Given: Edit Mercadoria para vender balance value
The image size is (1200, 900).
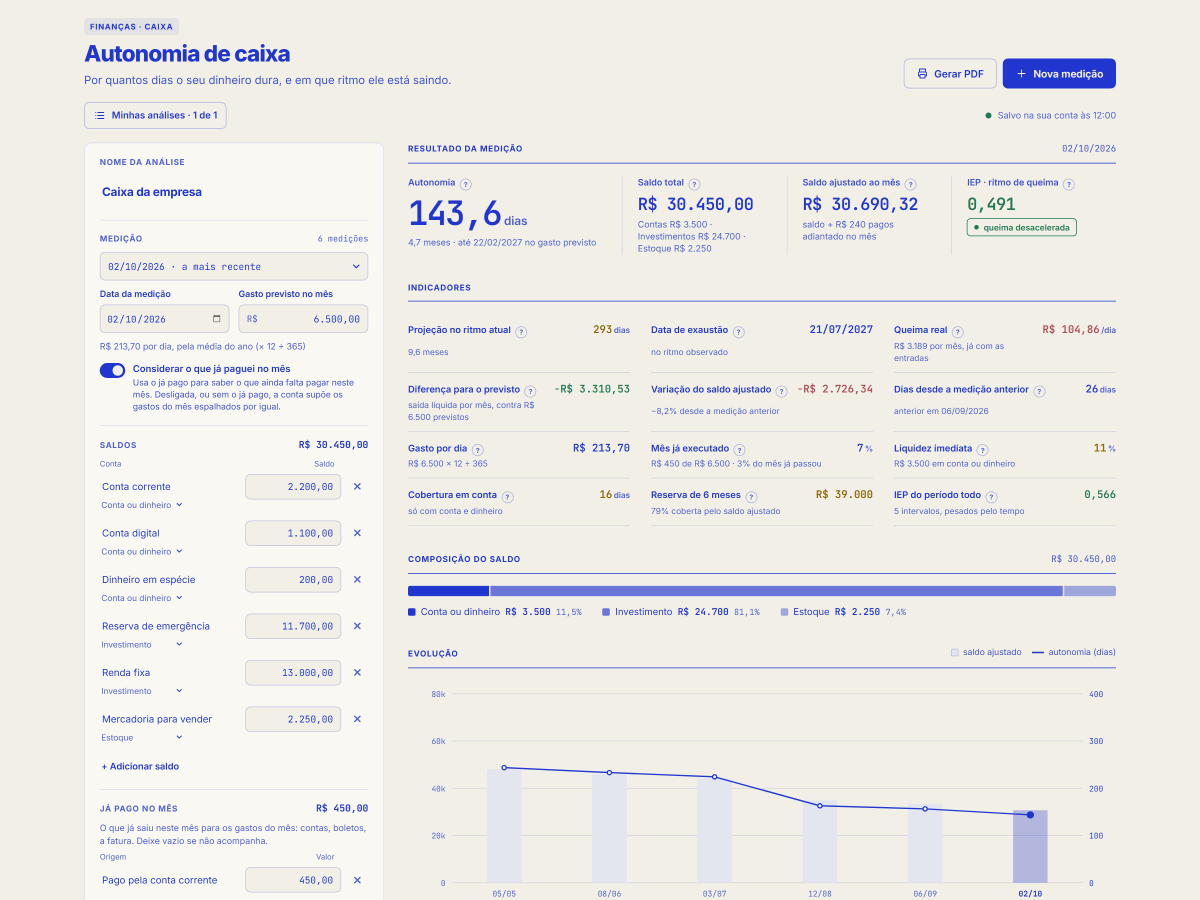Looking at the screenshot, I should (x=293, y=719).
